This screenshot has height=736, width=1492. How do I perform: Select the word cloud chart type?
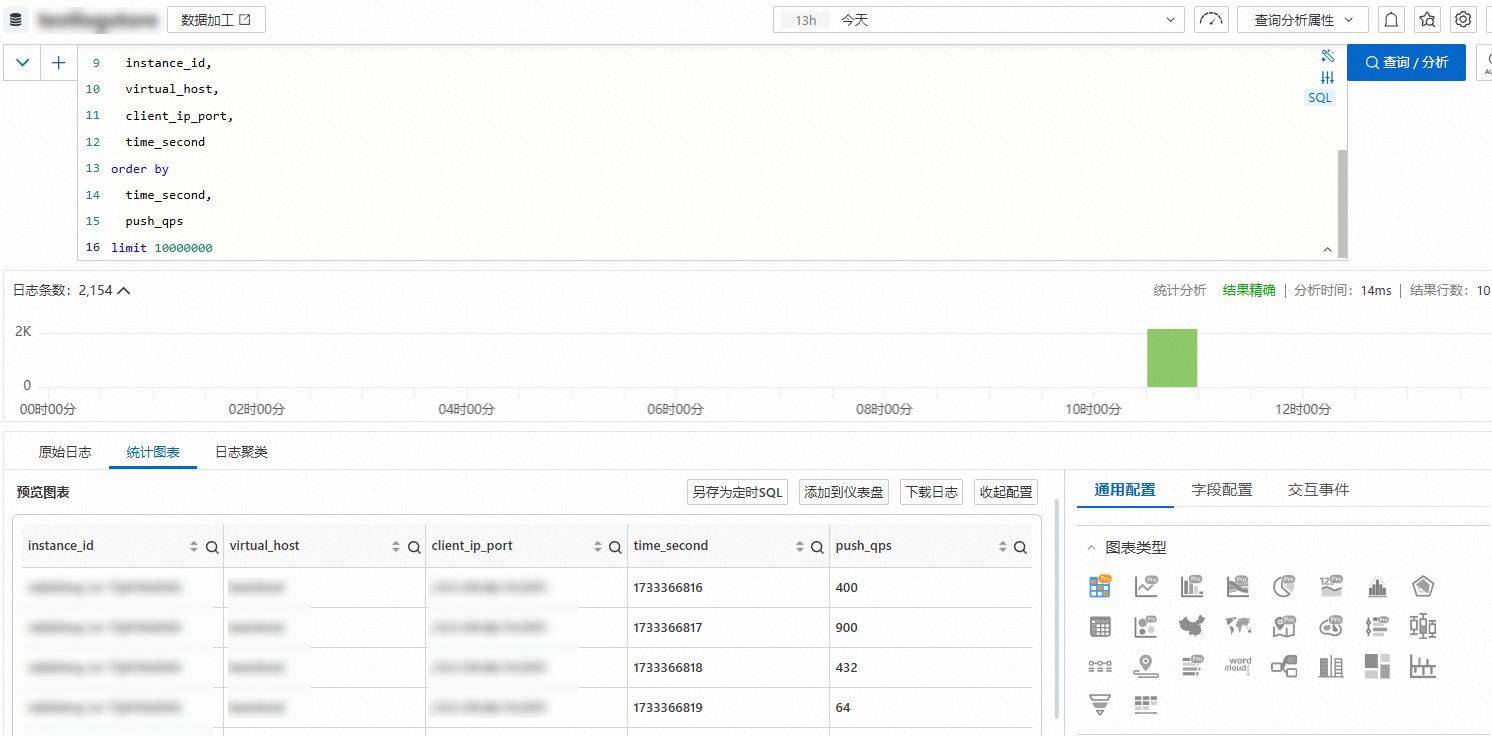point(1238,666)
